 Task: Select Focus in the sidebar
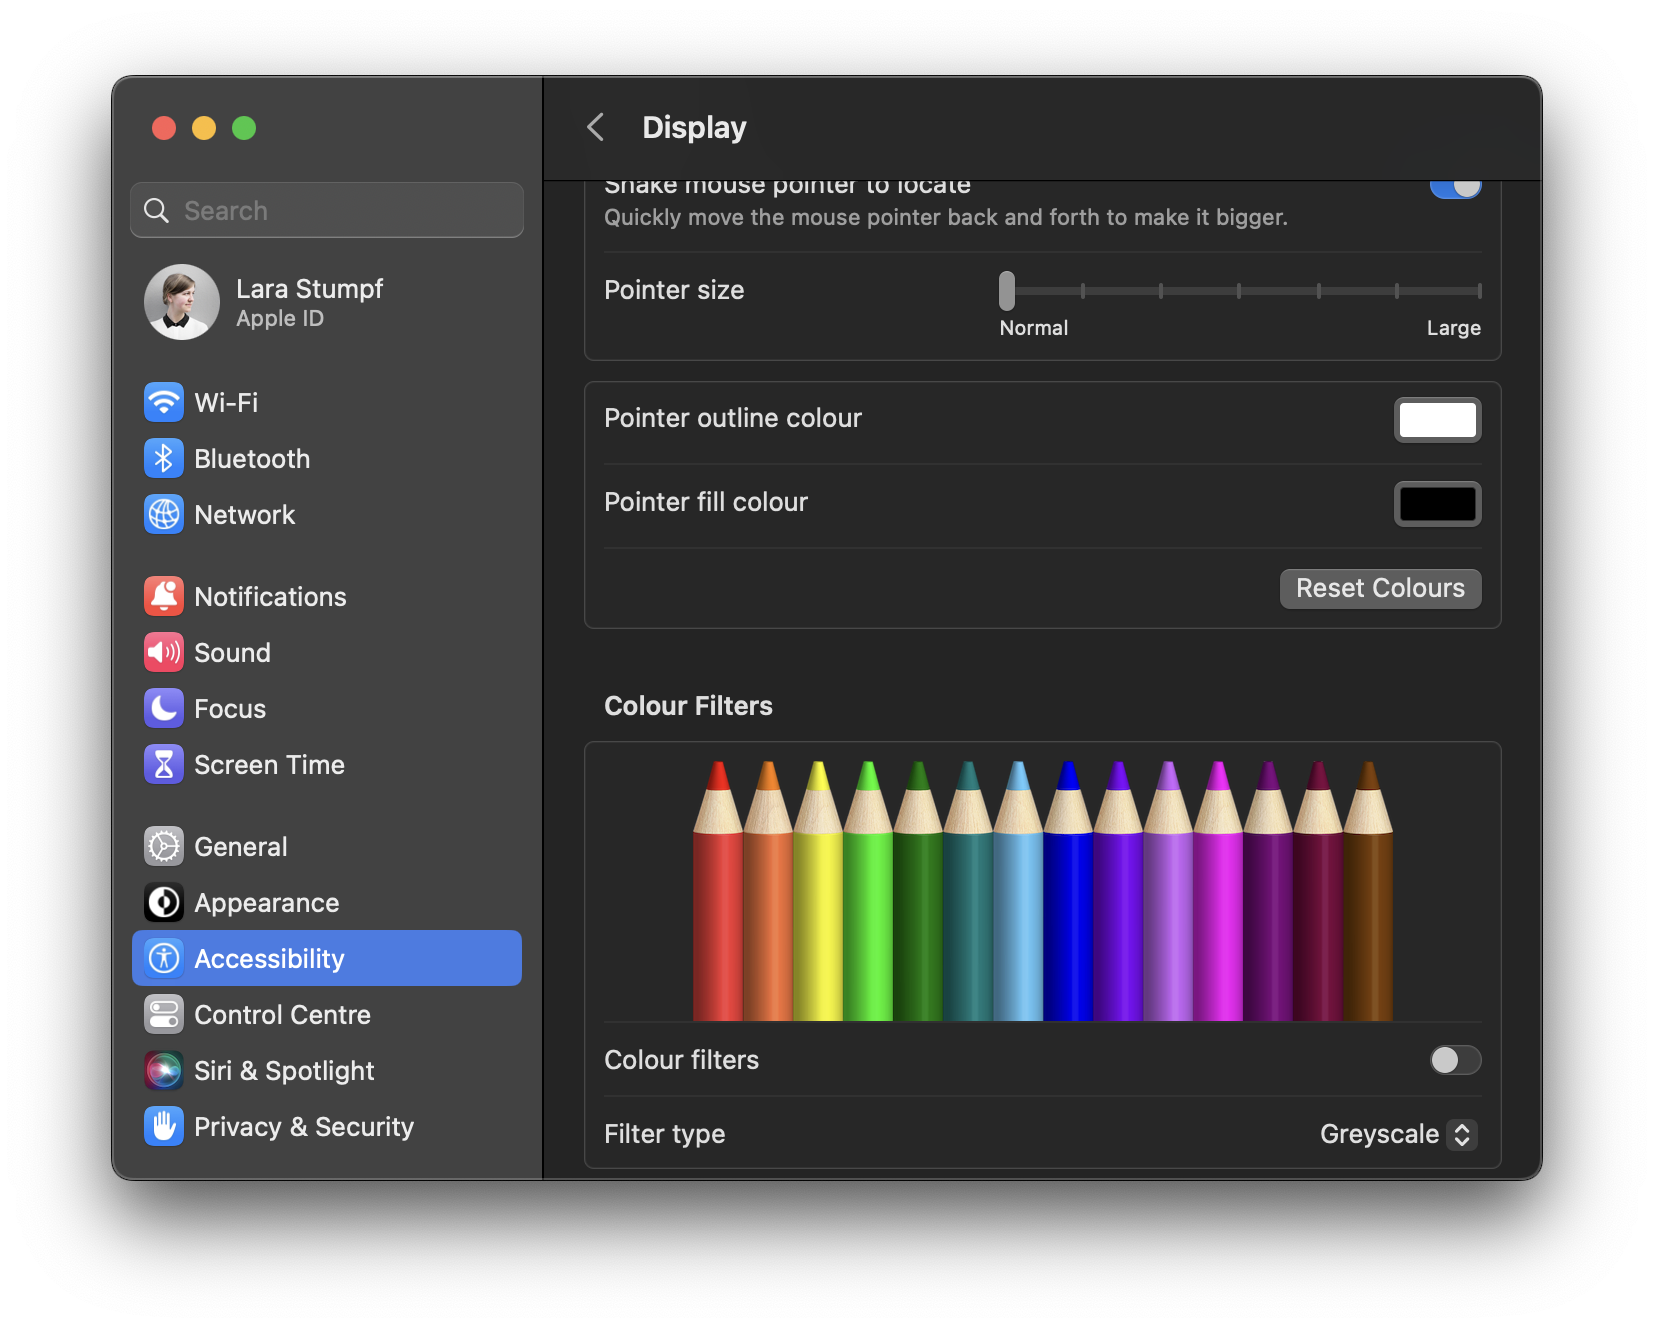point(230,708)
